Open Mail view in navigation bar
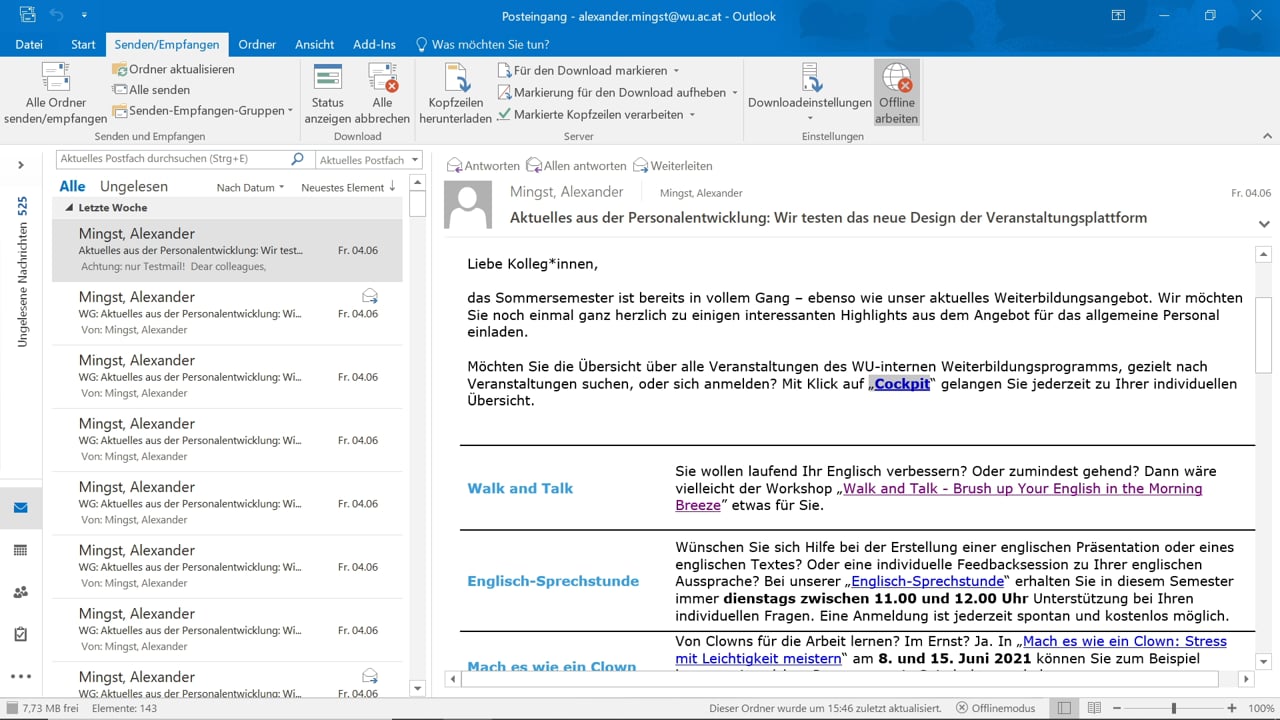This screenshot has width=1280, height=720. (21, 507)
